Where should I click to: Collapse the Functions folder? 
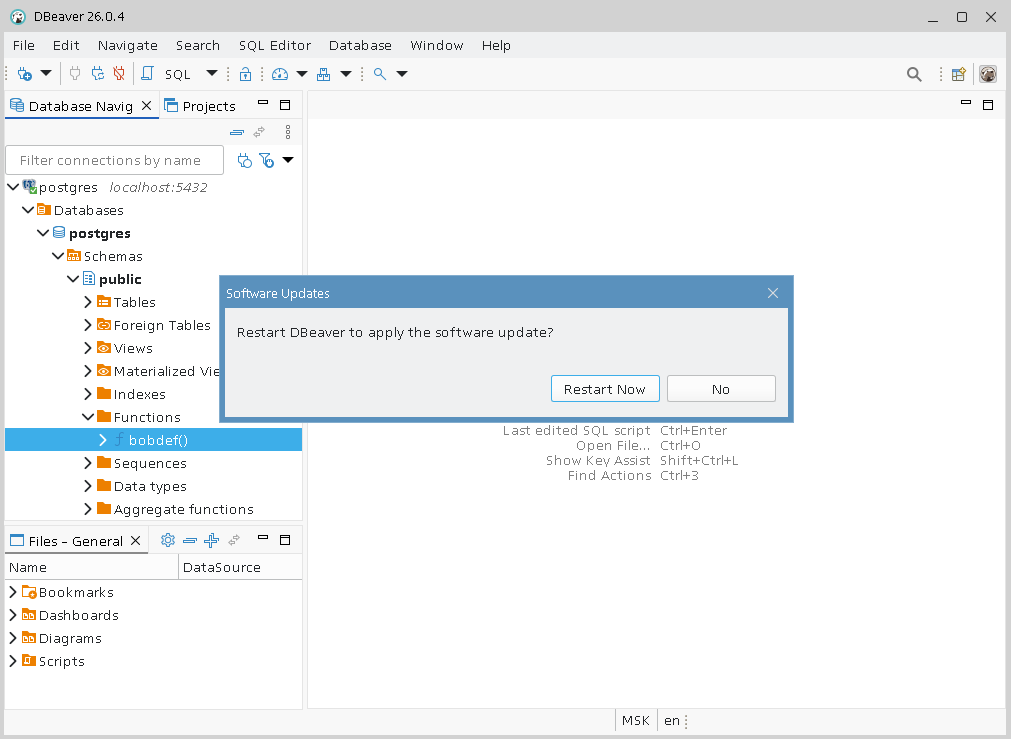88,417
